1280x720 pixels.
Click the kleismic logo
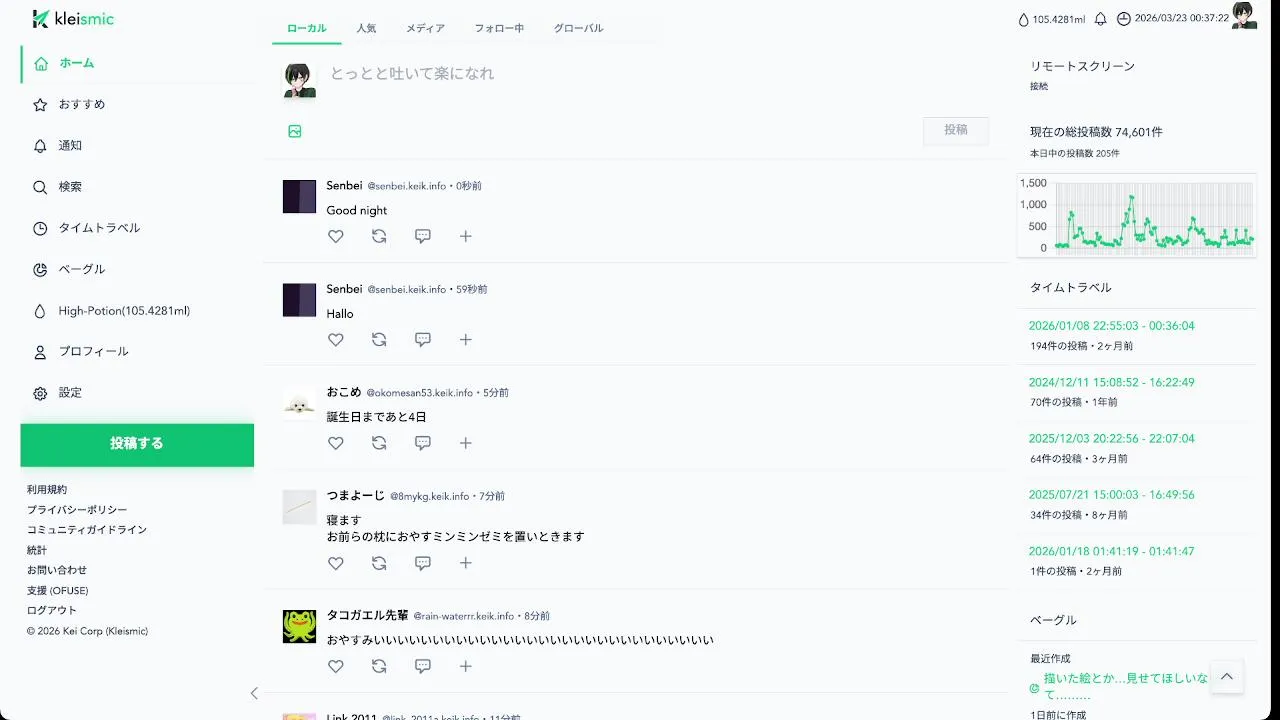(73, 19)
